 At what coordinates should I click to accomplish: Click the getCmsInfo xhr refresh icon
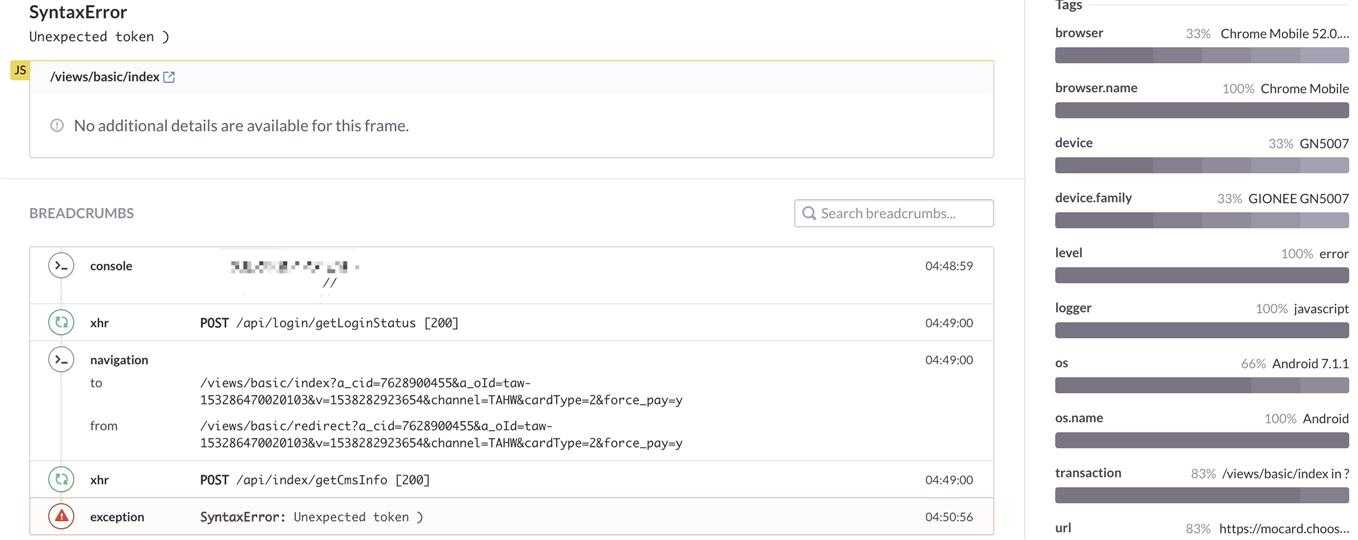62,480
